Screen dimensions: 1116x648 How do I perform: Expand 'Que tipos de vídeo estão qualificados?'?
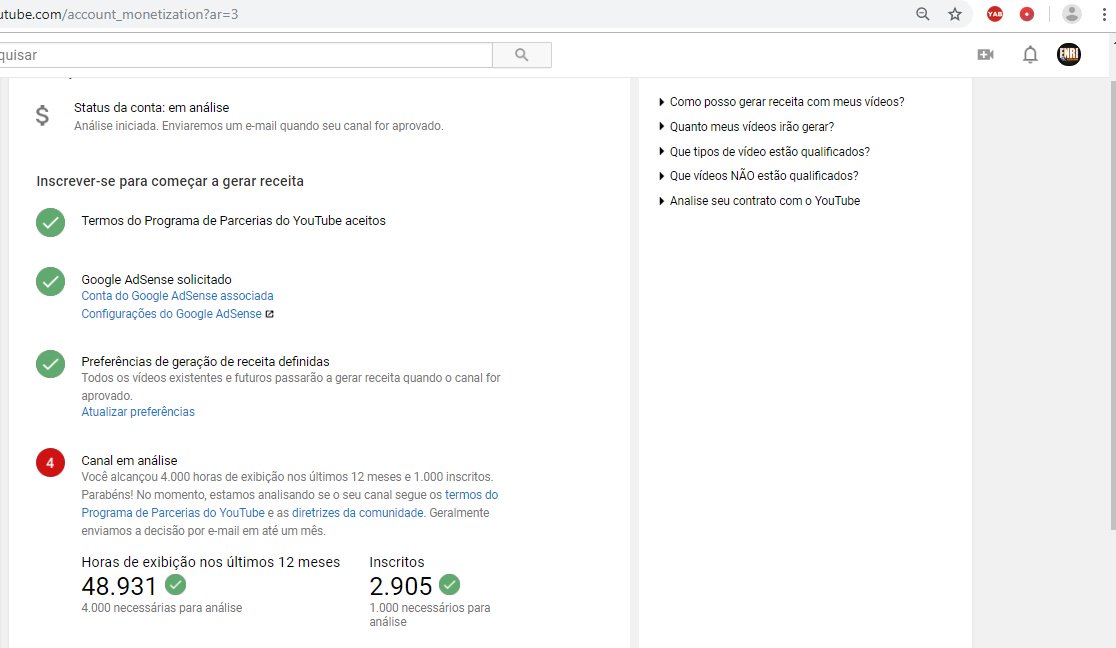pos(764,152)
